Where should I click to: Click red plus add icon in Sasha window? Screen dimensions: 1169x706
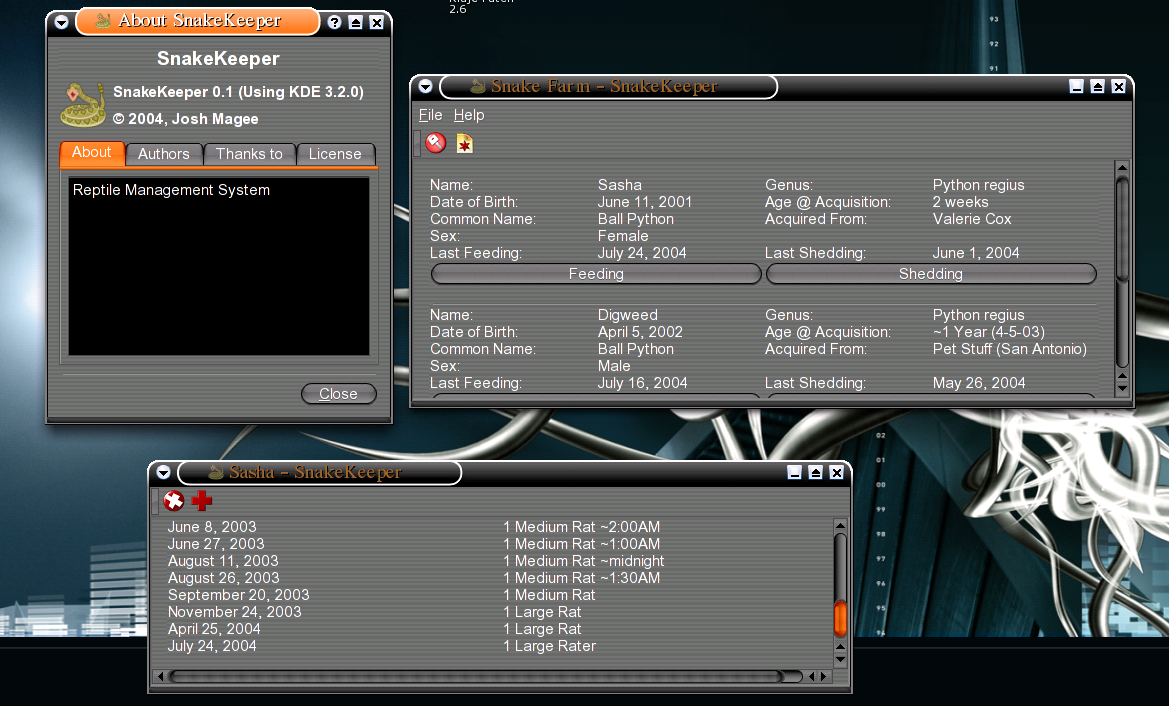point(202,501)
